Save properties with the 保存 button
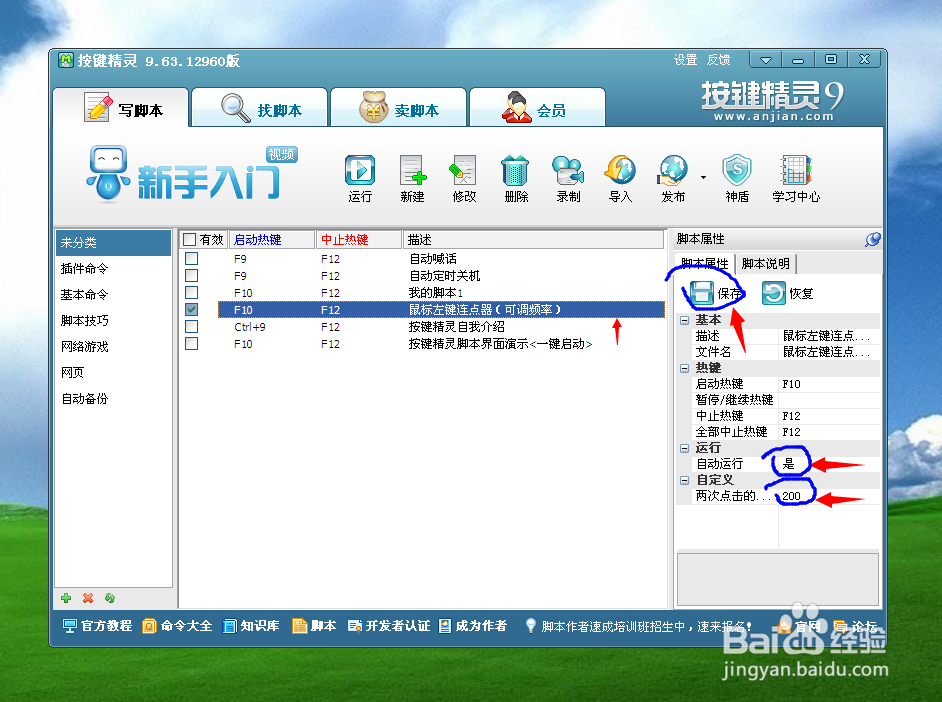 click(x=715, y=293)
